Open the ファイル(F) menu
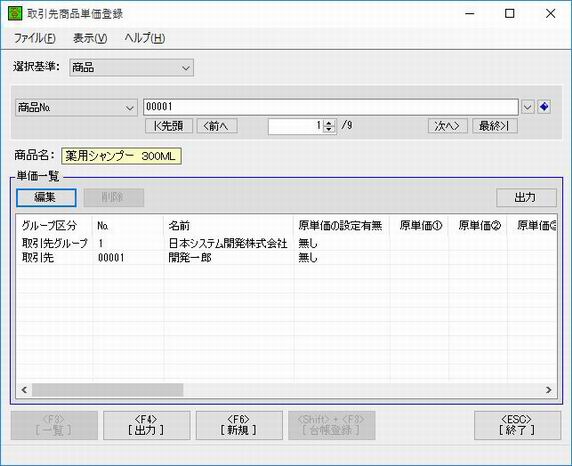 pyautogui.click(x=35, y=38)
